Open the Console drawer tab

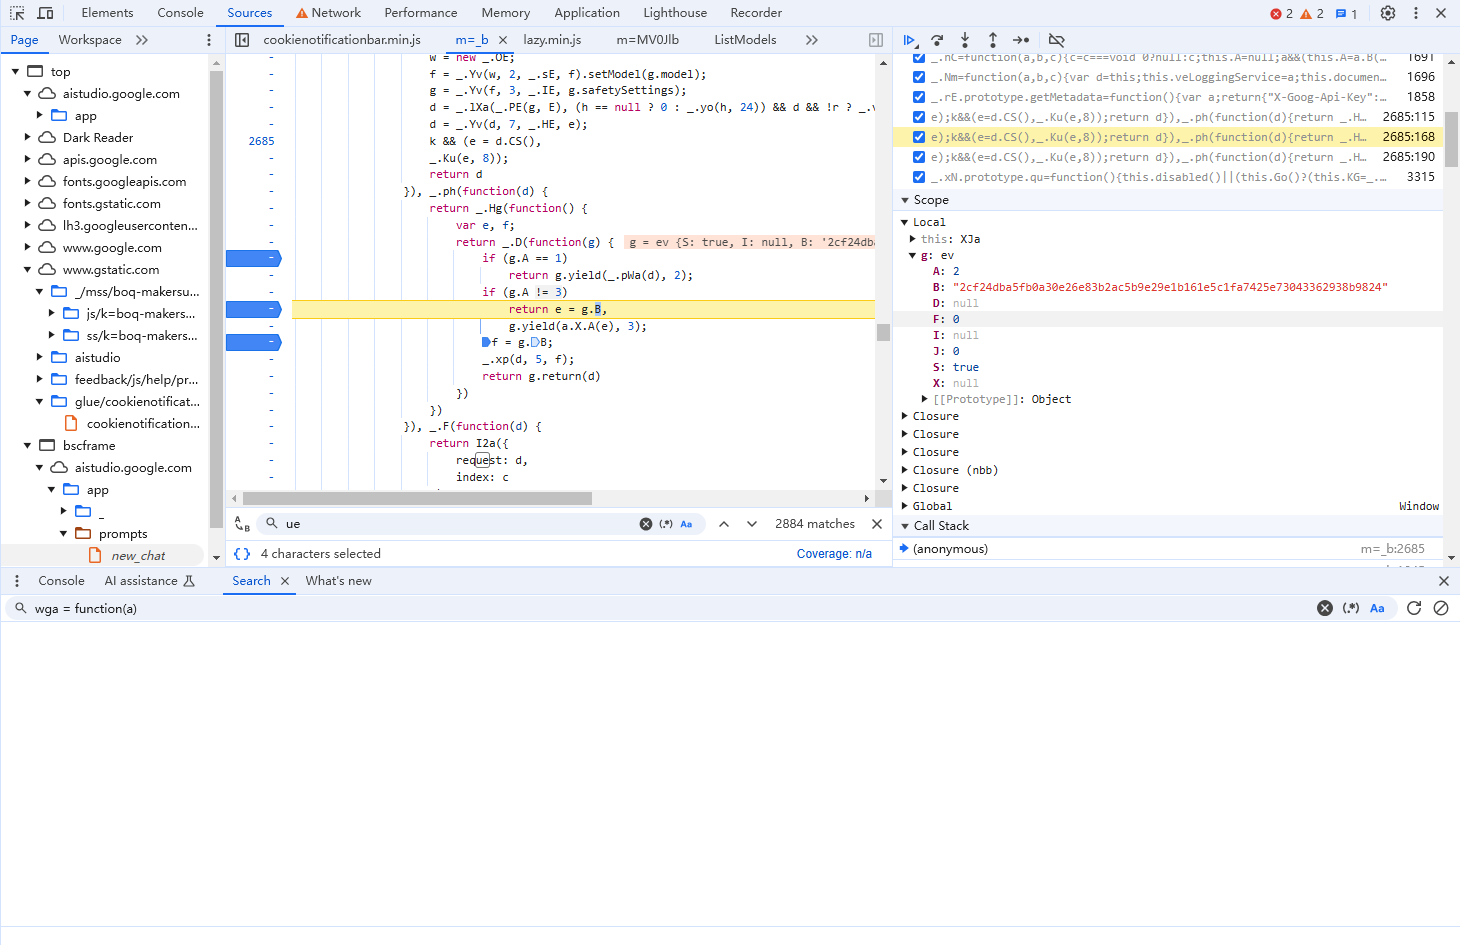pos(61,581)
